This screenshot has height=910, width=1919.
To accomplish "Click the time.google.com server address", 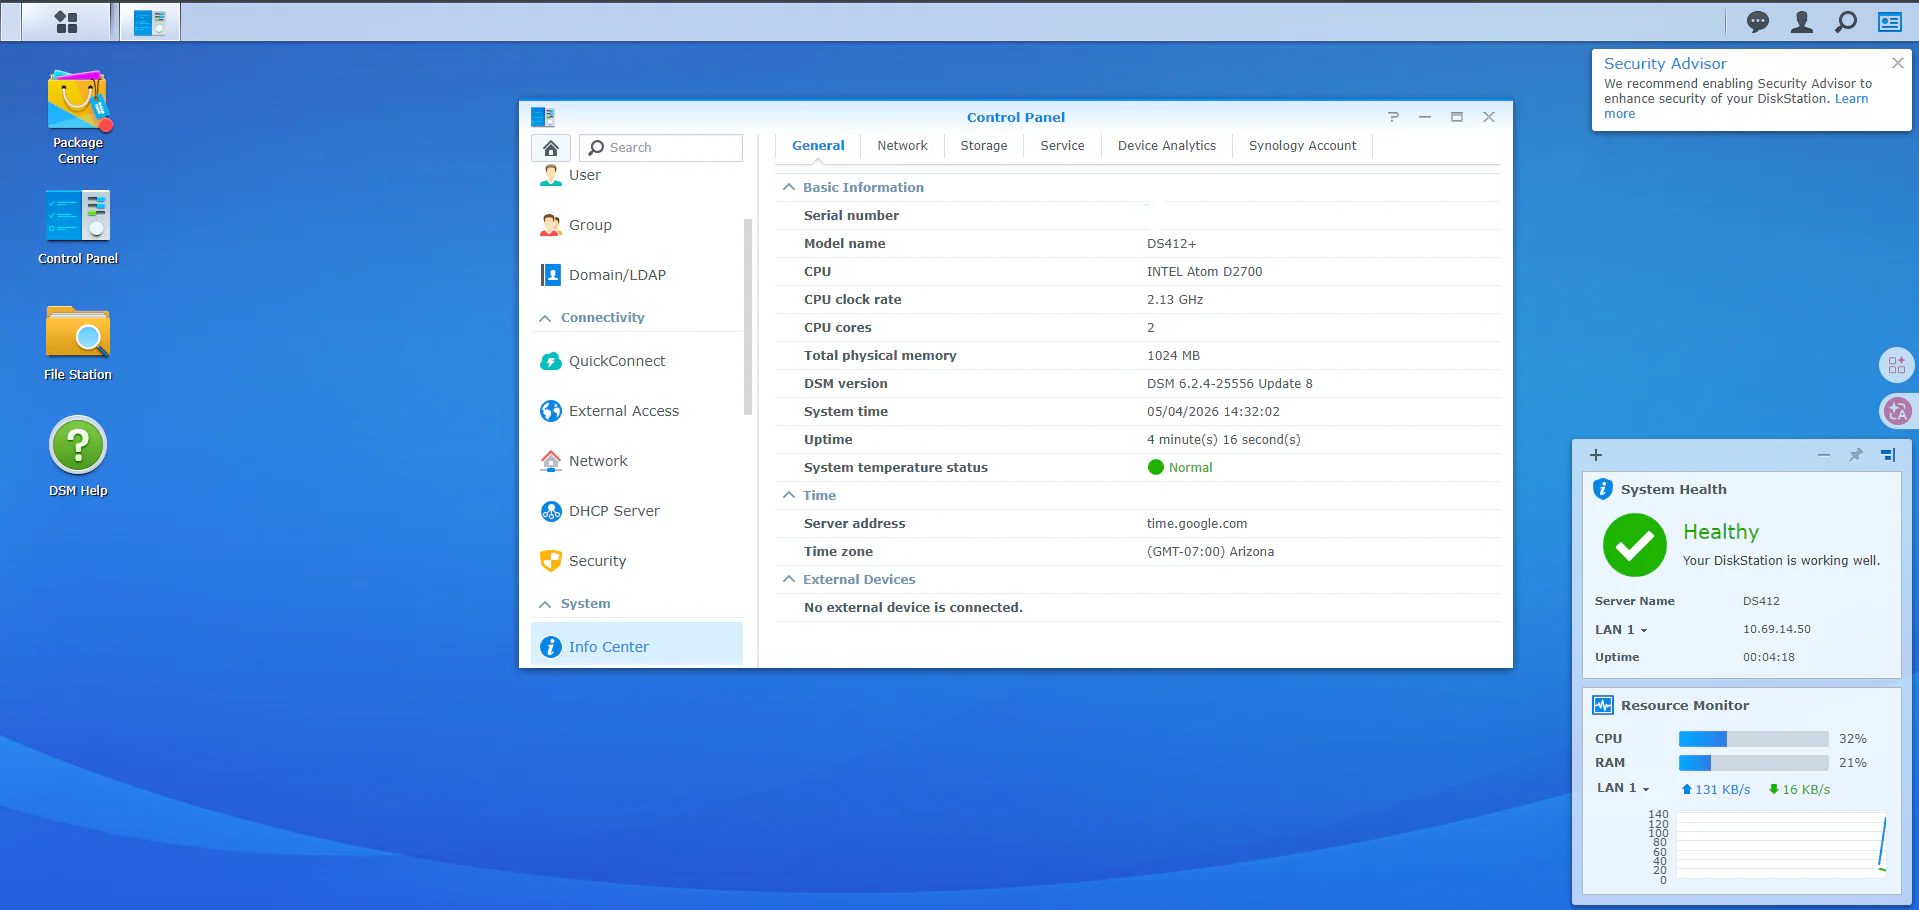I will (1197, 523).
